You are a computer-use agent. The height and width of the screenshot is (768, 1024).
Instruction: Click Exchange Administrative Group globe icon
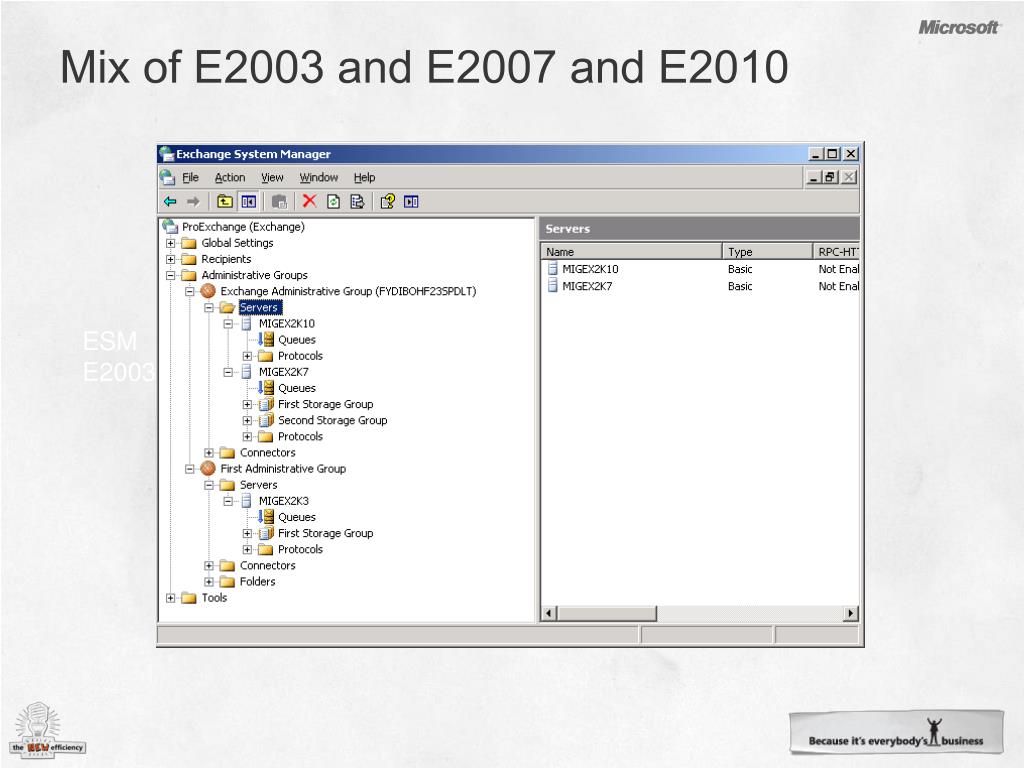pos(208,291)
